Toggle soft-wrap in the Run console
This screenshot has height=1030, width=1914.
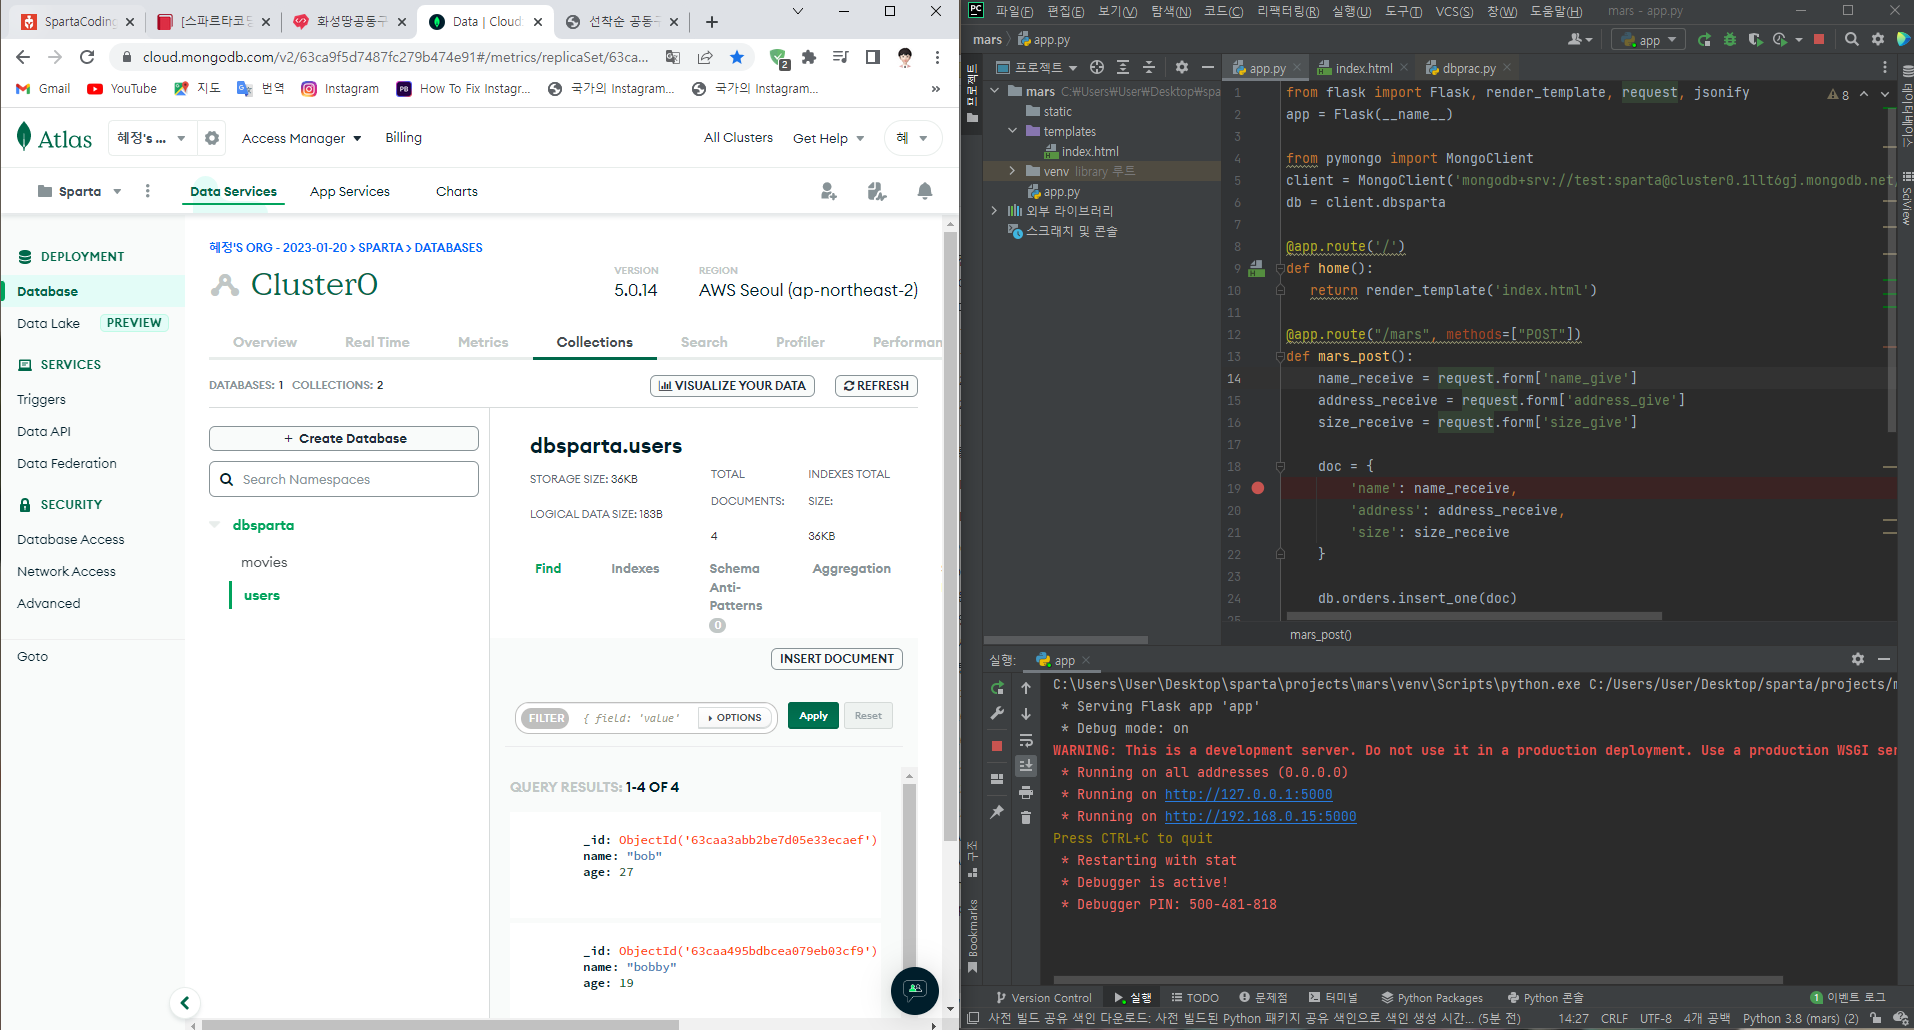point(1026,740)
